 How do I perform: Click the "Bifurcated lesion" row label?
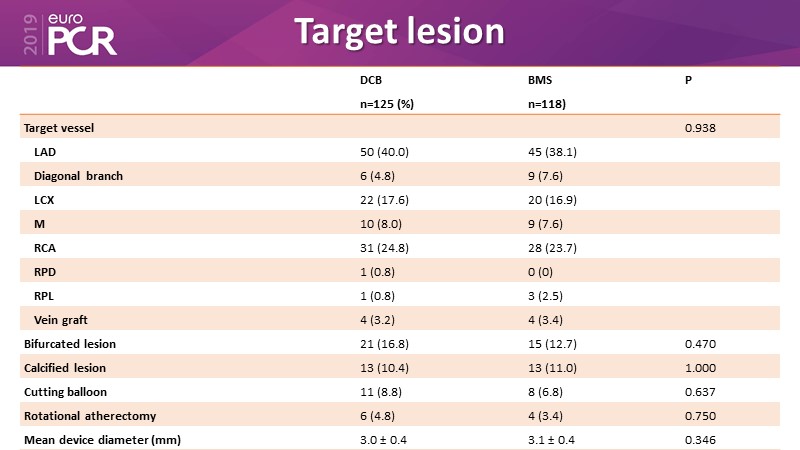[x=71, y=343]
